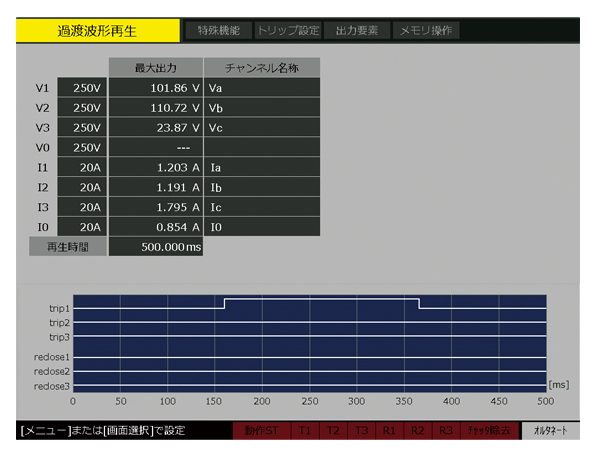The image size is (600, 458).
Task: Click the trip1 rising edge on timeline
Action: click(x=224, y=304)
